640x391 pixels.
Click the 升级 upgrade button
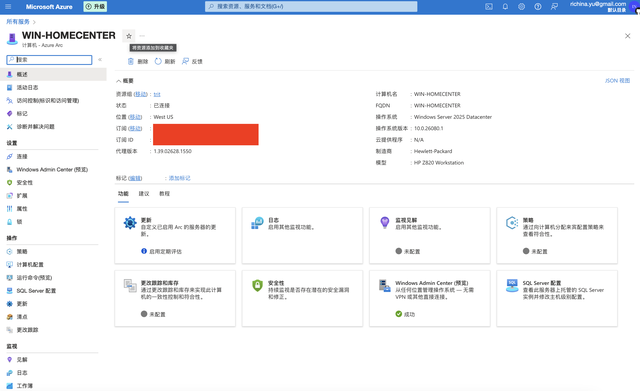click(95, 7)
